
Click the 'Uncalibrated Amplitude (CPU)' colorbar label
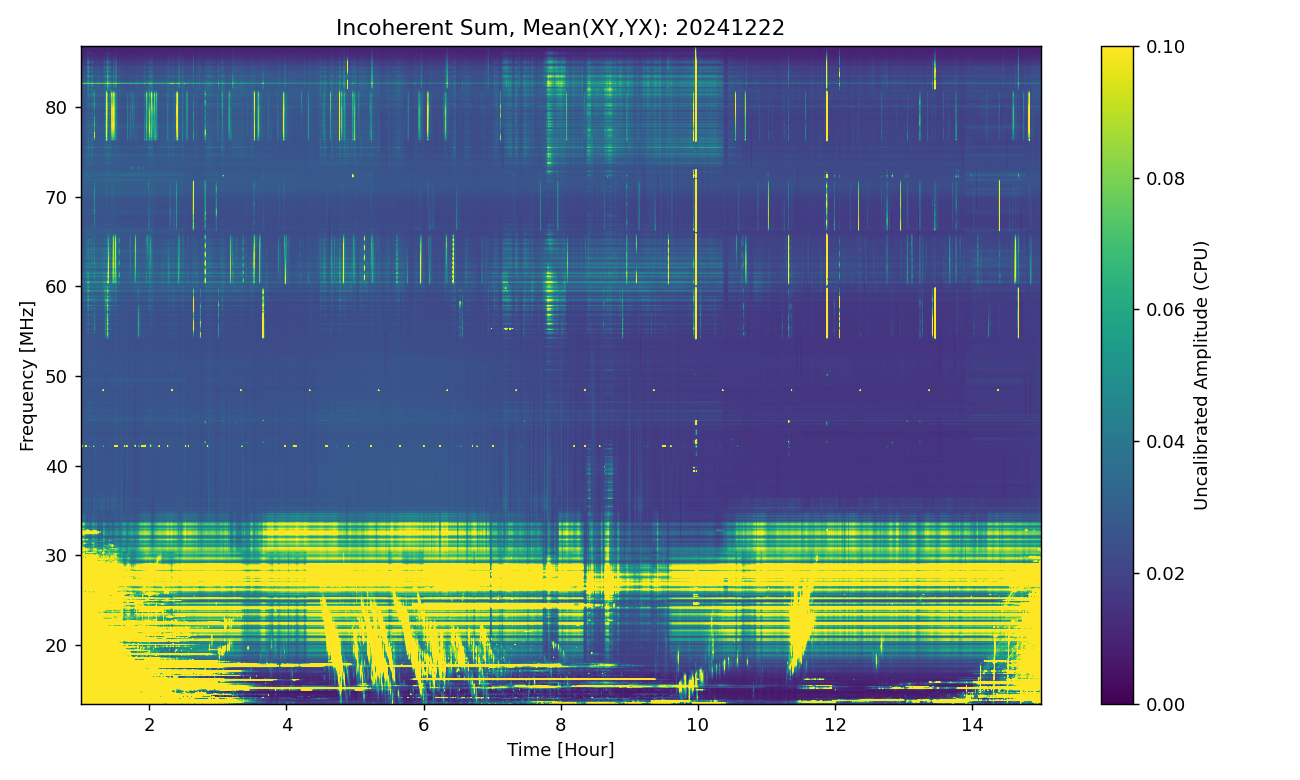pyautogui.click(x=1202, y=375)
